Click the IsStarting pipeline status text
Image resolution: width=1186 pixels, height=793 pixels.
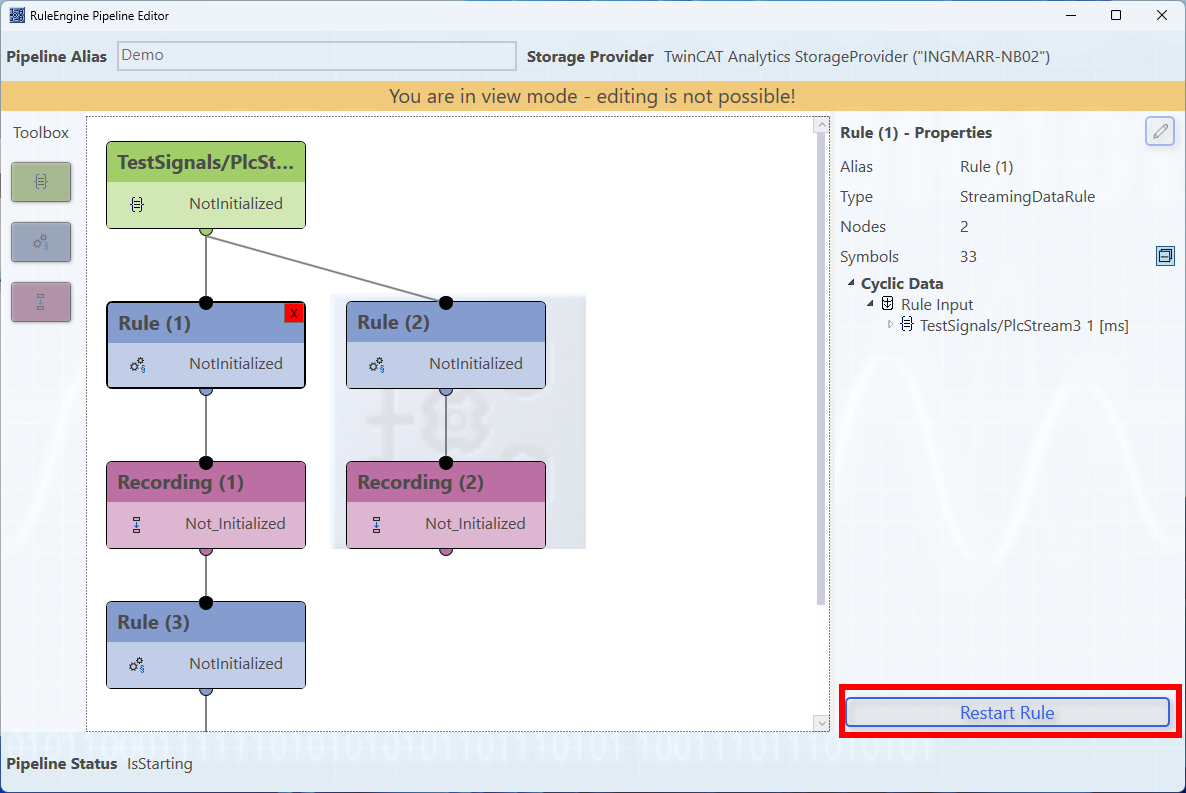point(160,763)
